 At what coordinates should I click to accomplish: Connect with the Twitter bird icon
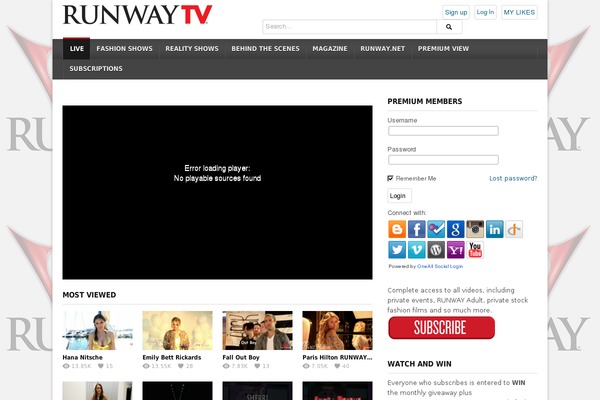(x=397, y=250)
